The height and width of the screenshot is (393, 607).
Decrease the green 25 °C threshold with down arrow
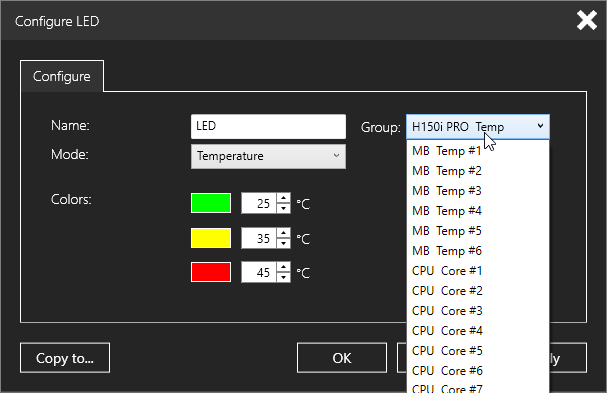tap(284, 208)
